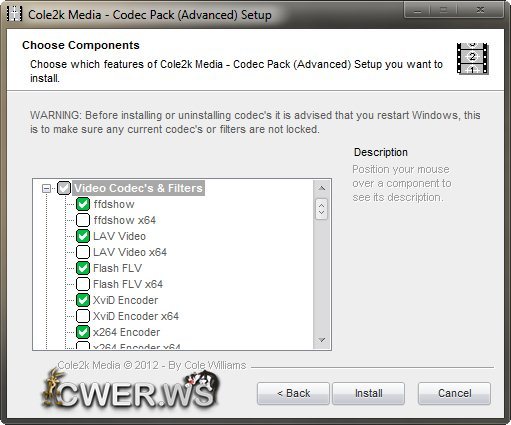Uncheck the XviD Encoder checkbox
The height and width of the screenshot is (425, 511).
pyautogui.click(x=83, y=300)
